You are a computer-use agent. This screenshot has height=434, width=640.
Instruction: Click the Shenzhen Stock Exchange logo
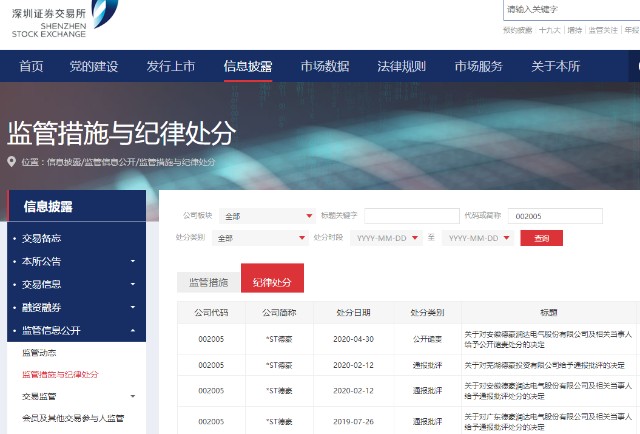click(64, 19)
